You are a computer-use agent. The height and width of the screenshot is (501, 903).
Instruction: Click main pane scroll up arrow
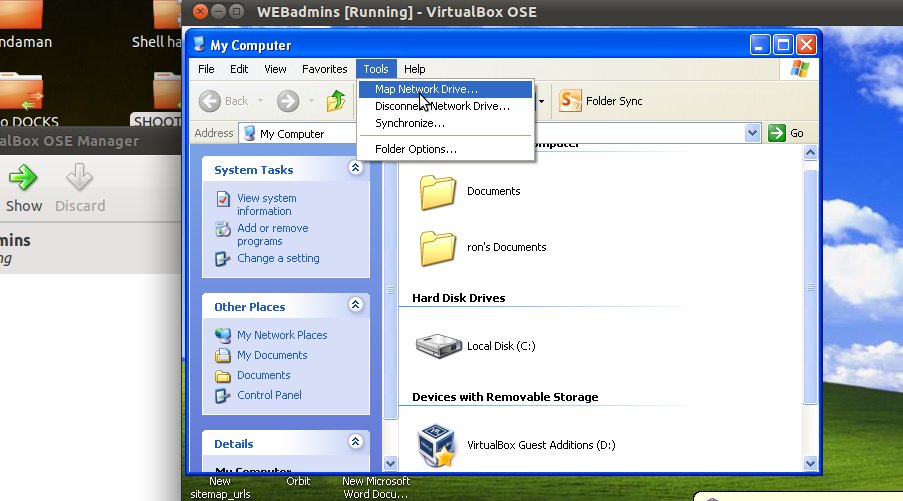[x=810, y=153]
